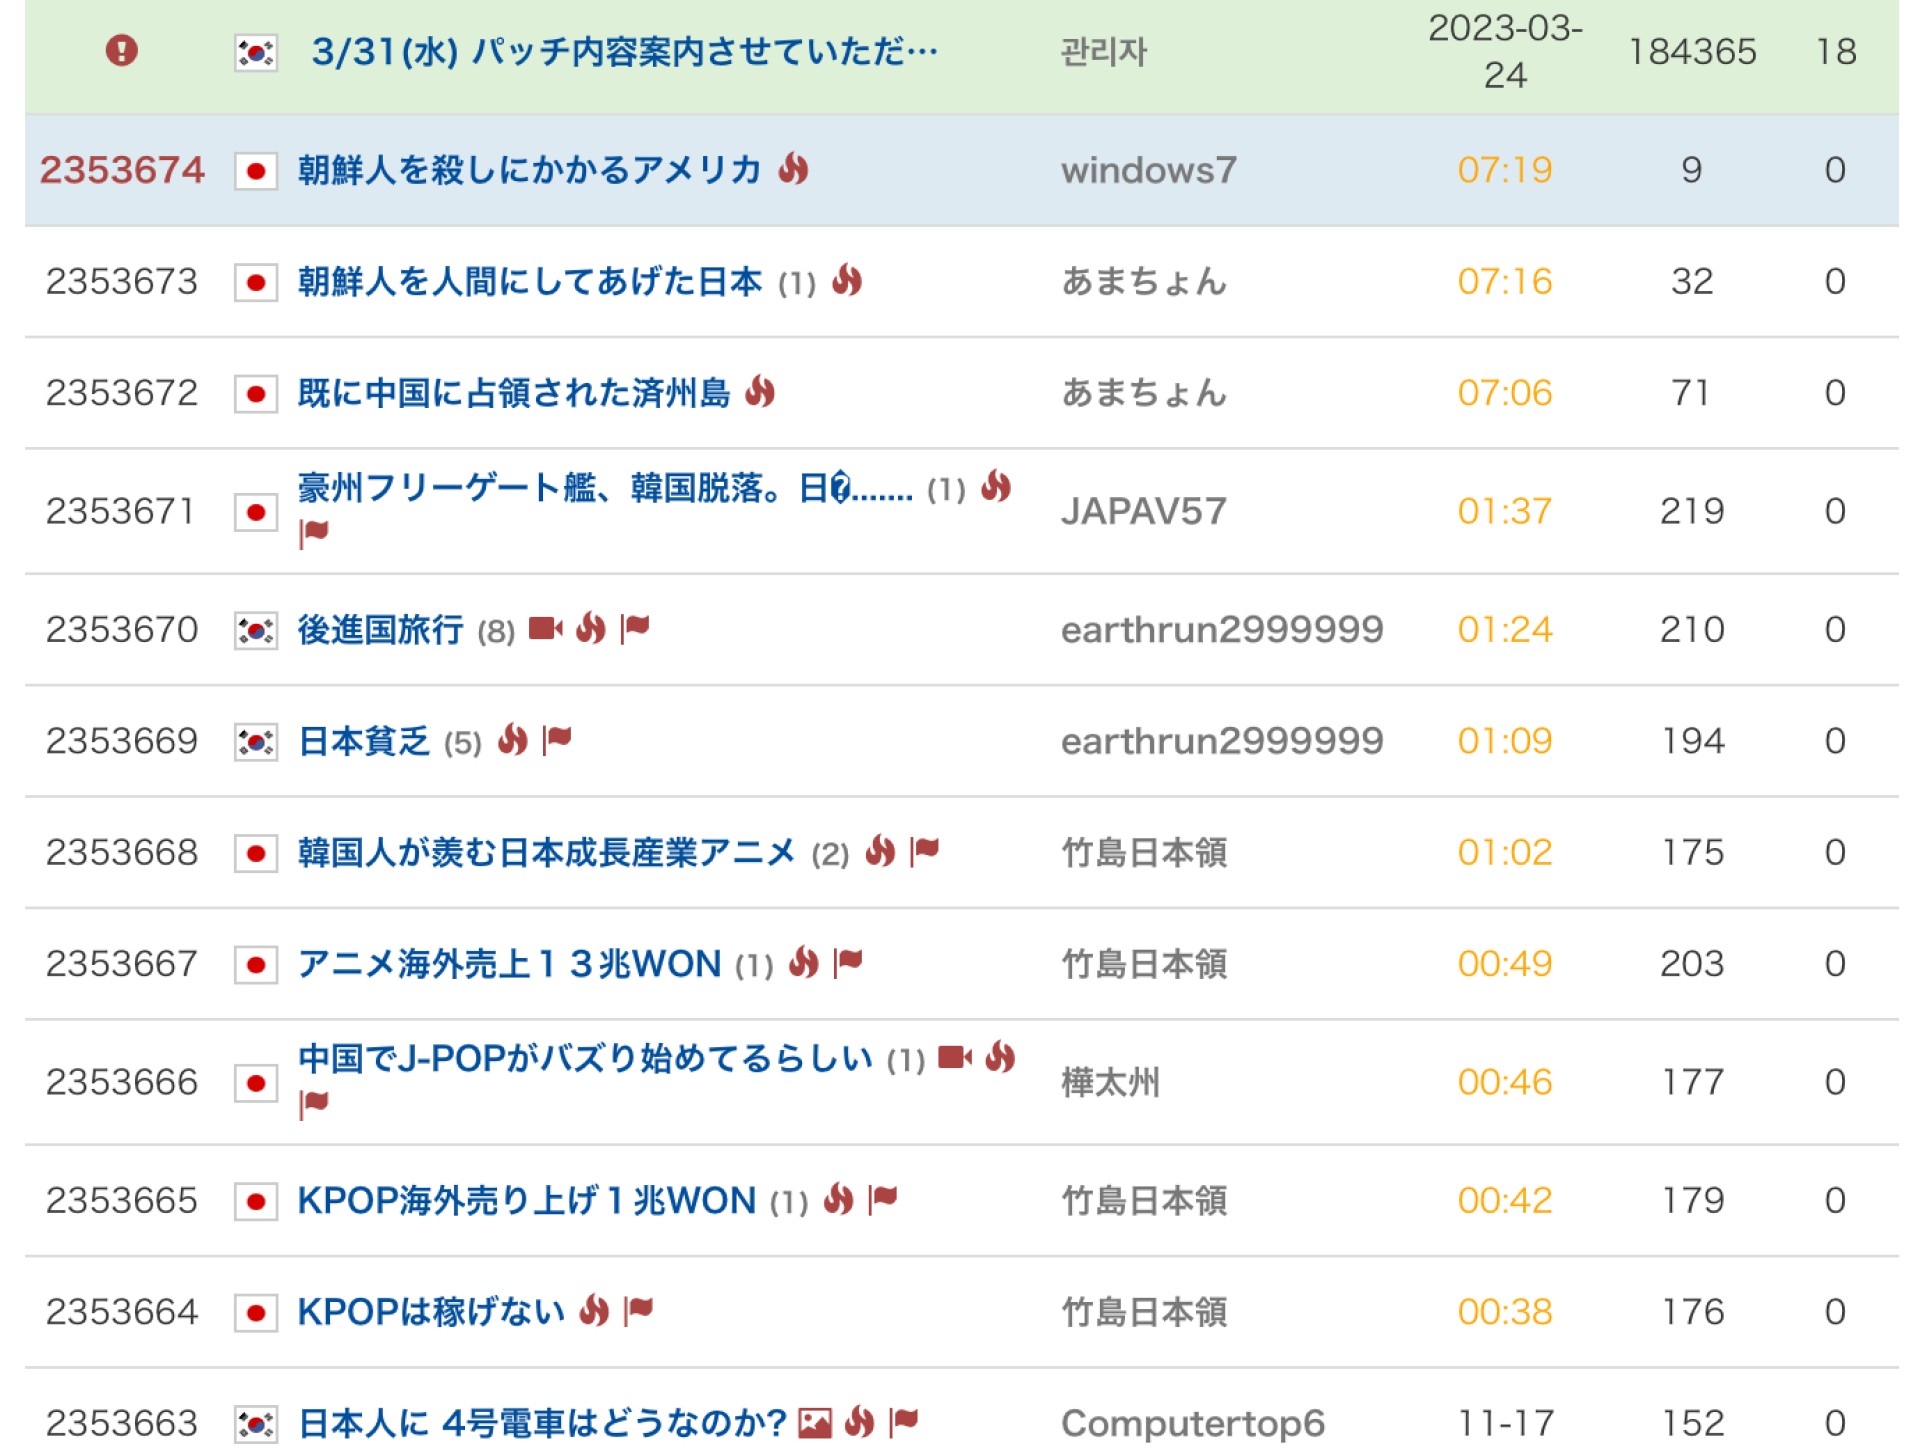Open post 朝鮮人を殺しにかかるアメリカ
1920x1451 pixels.
tap(530, 170)
